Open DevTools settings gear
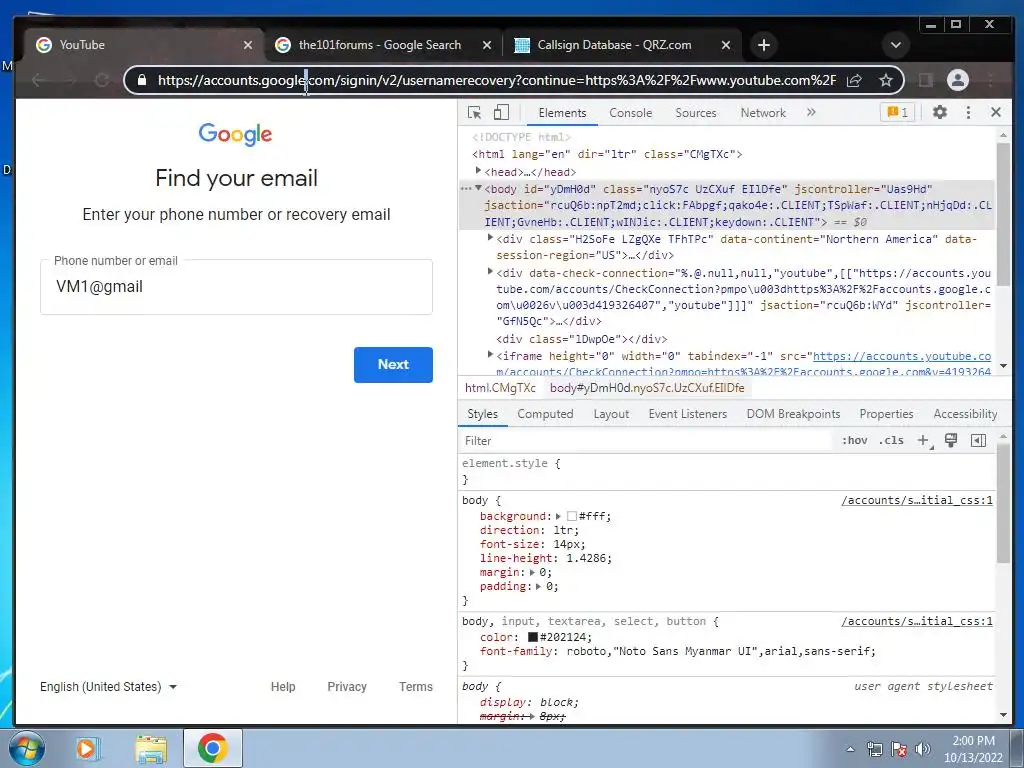This screenshot has width=1024, height=768. (939, 112)
